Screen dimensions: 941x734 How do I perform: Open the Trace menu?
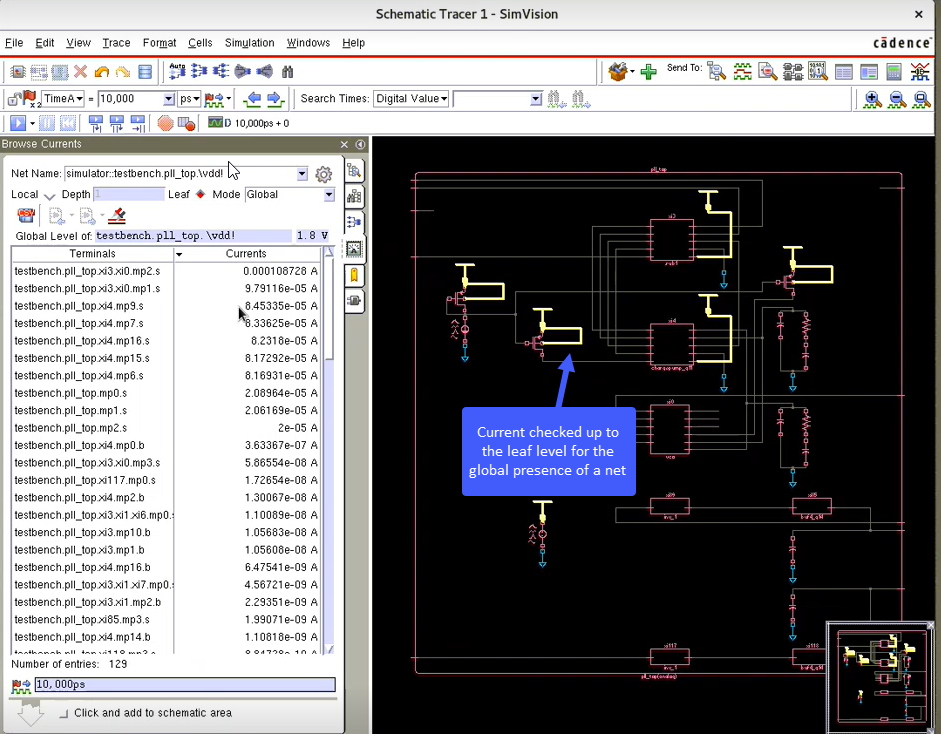pos(116,43)
